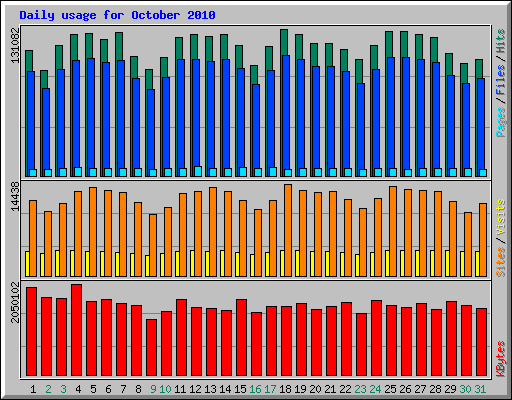512x400 pixels.
Task: Click weekend day label 16
Action: pyautogui.click(x=255, y=389)
